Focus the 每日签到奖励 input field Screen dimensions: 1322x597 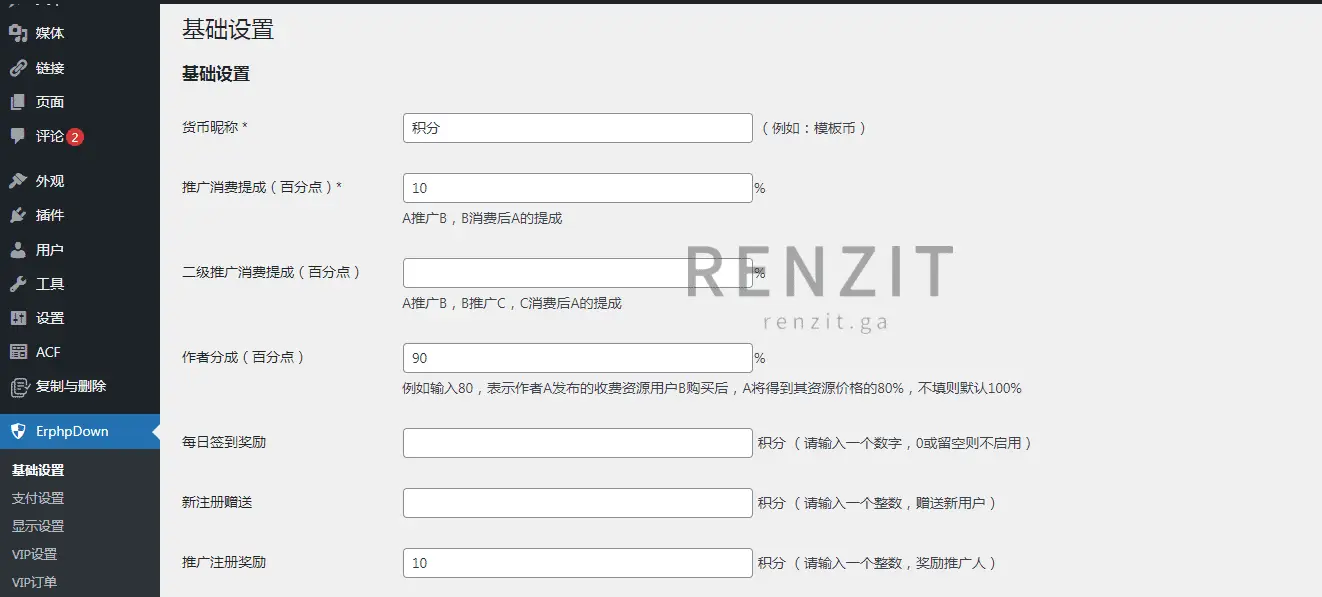click(577, 443)
